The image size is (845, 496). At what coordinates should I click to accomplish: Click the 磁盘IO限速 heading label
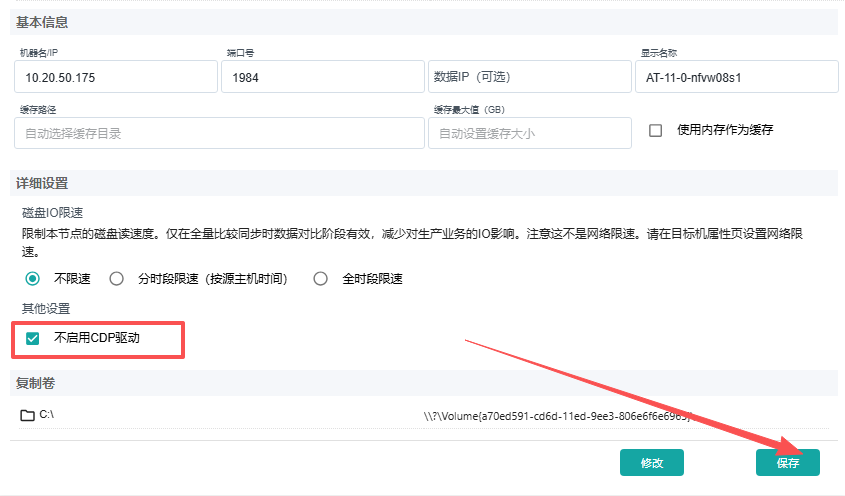52,213
